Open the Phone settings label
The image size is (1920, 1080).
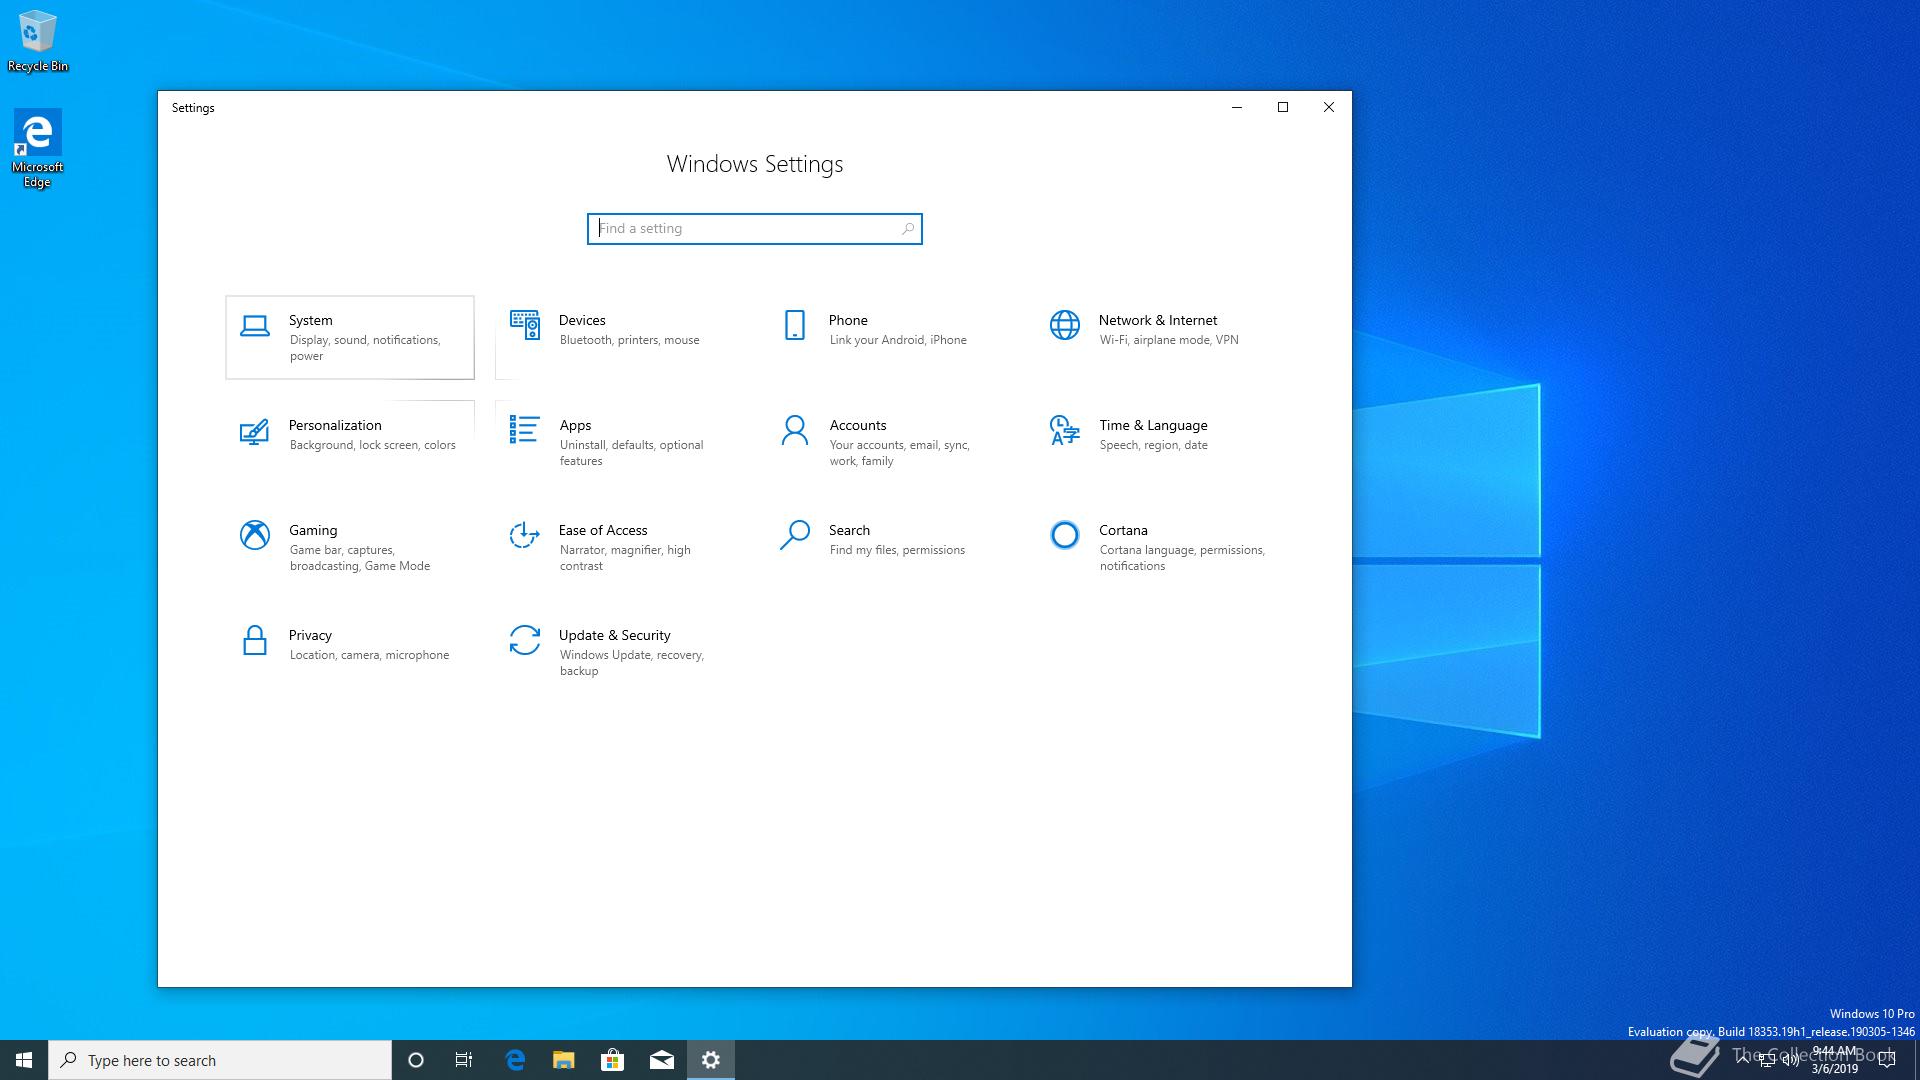tap(848, 320)
